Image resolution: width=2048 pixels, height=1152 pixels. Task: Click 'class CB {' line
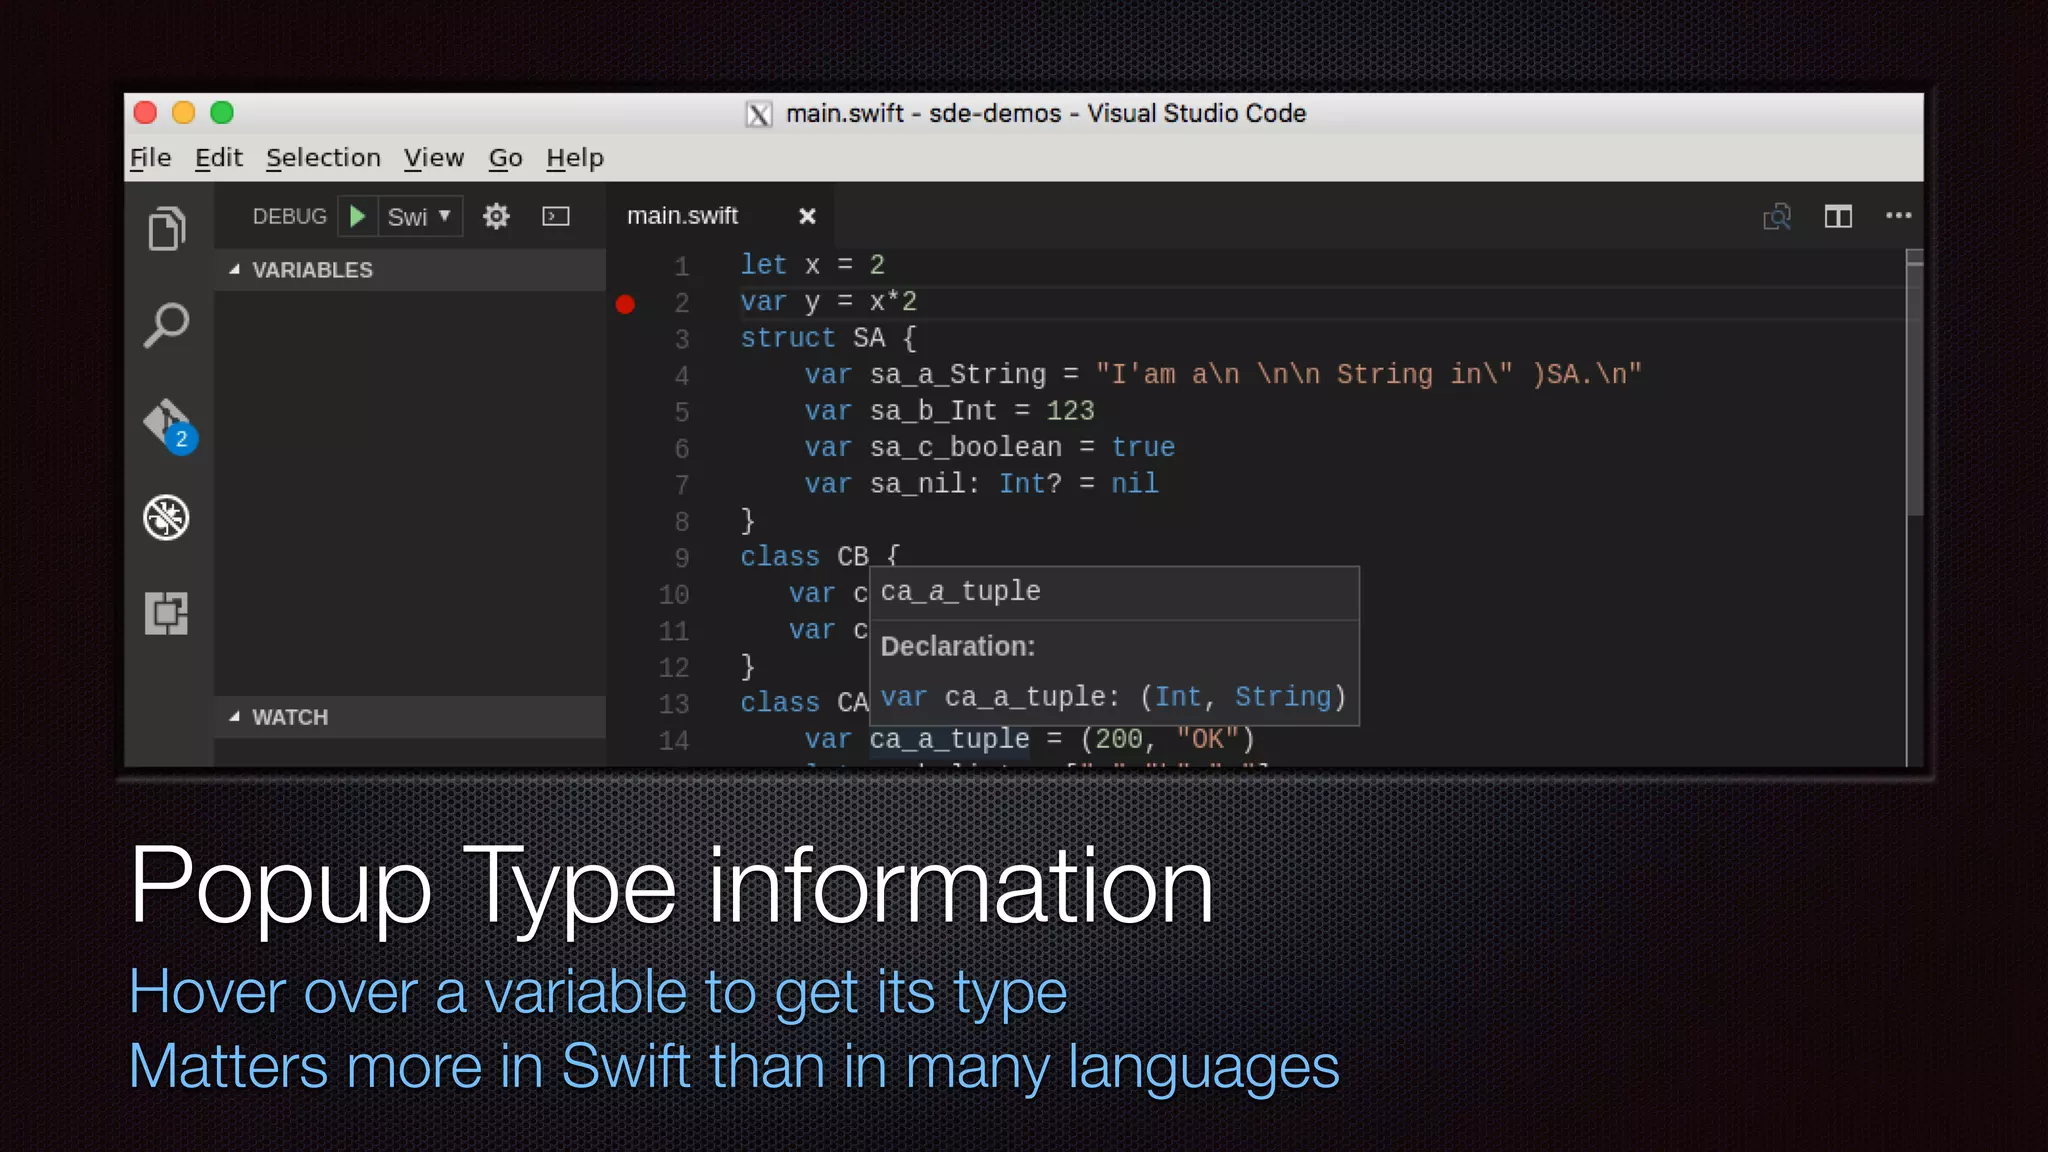821,556
